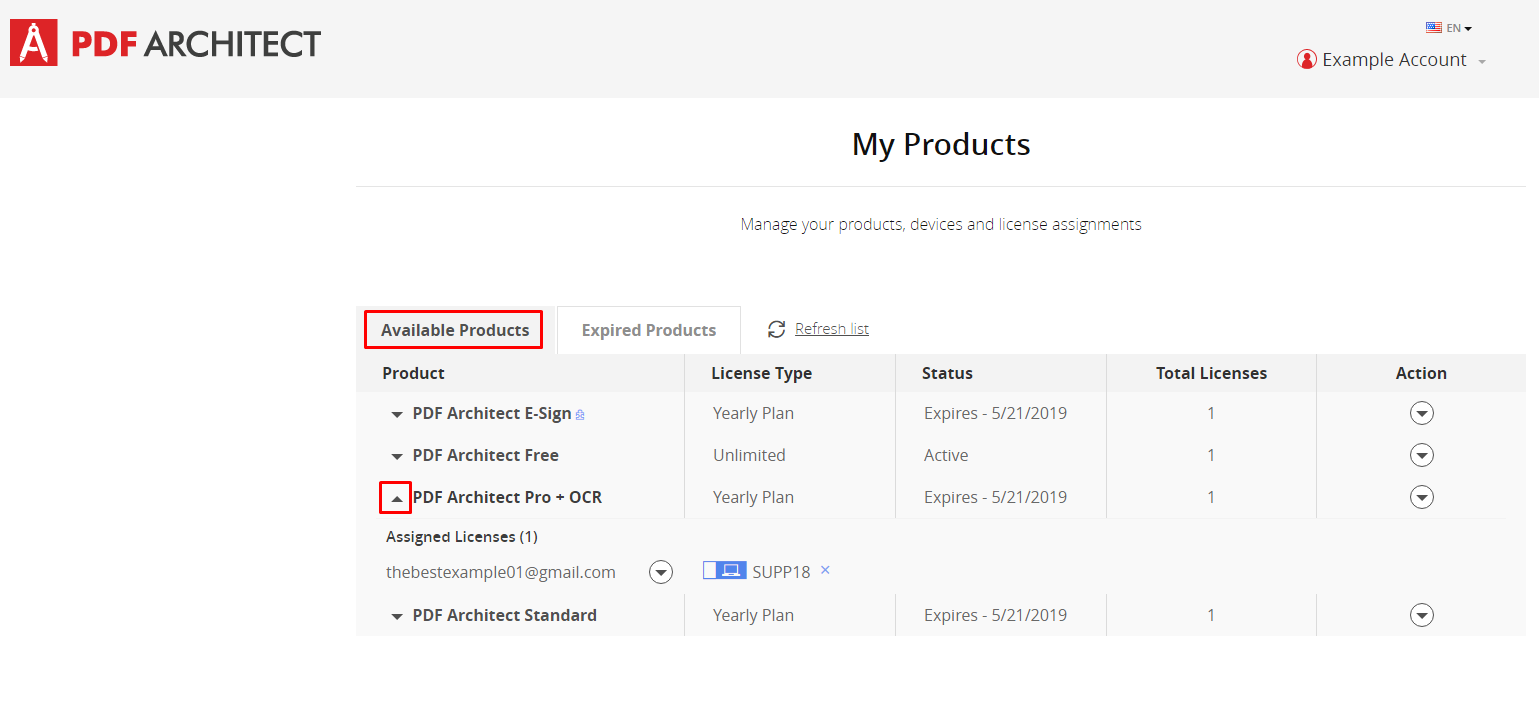
Task: Click Yearly Plan in the PDF Architect Pro + OCR row
Action: [753, 497]
